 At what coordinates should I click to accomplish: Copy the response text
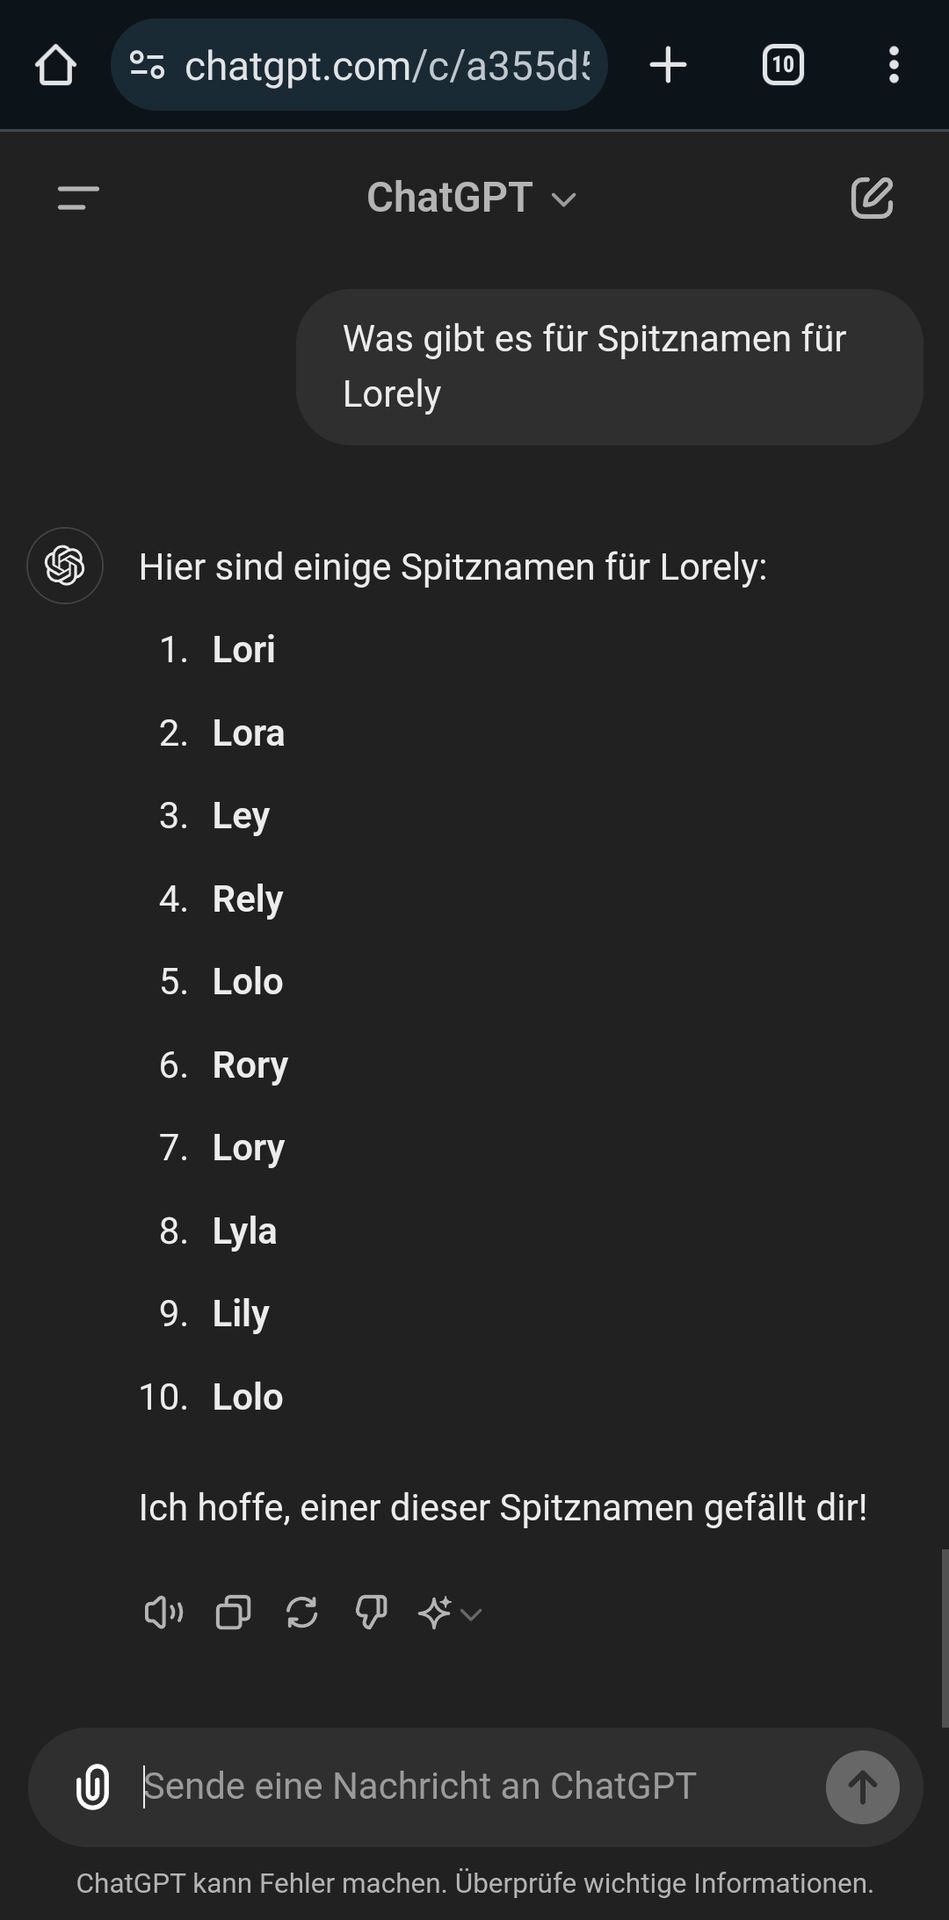233,1612
